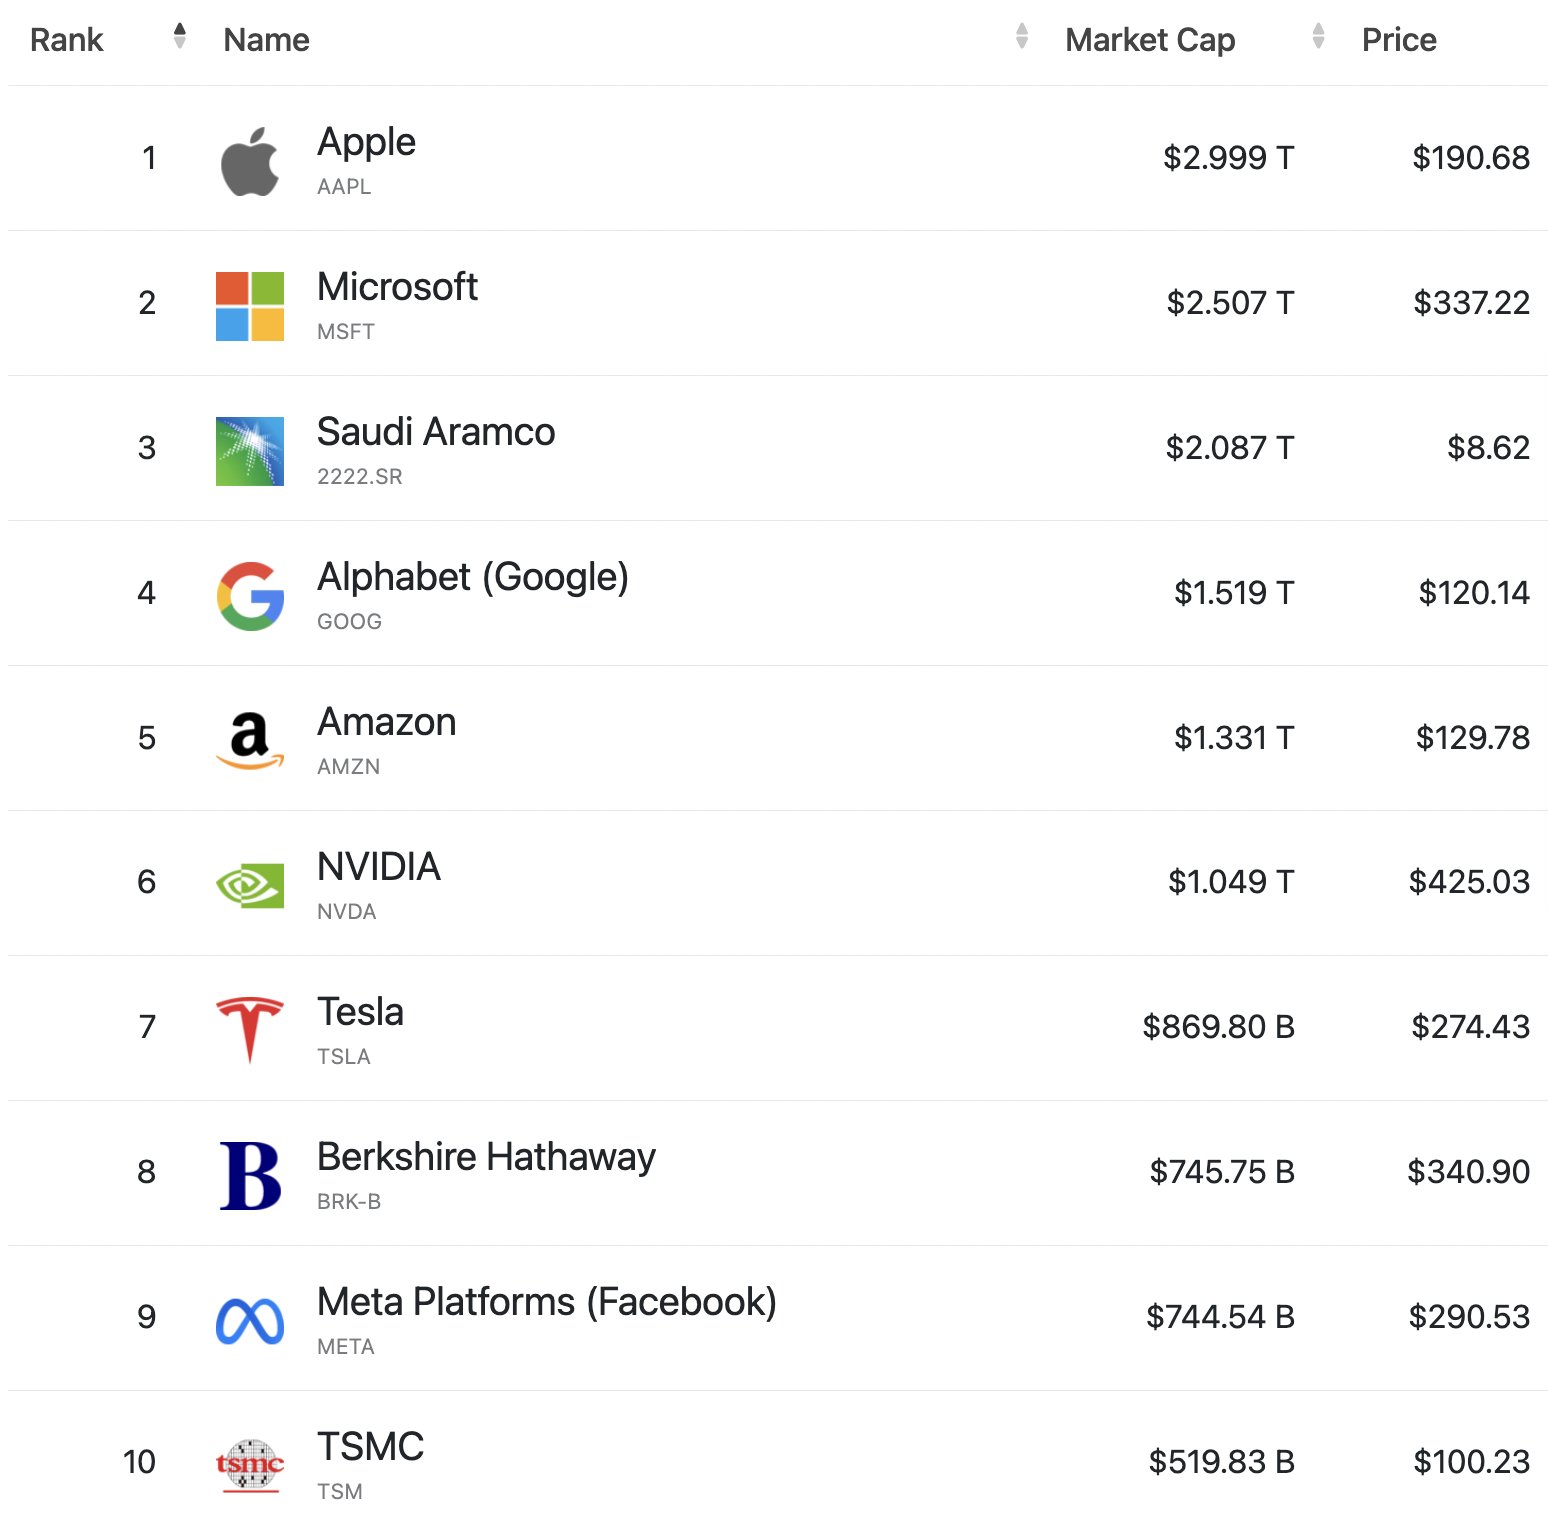Click the $100.23 price cell
Viewport: 1548px width, 1518px height.
pyautogui.click(x=1472, y=1462)
